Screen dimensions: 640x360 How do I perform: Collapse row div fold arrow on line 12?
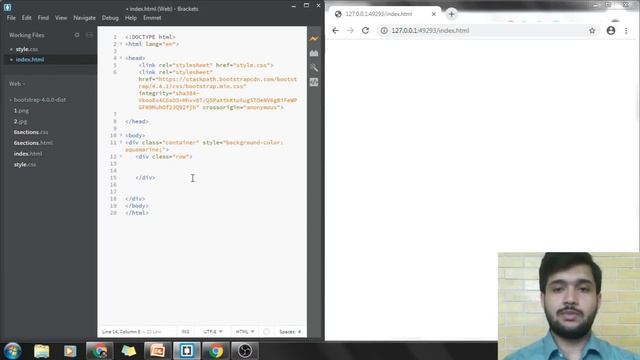pyautogui.click(x=121, y=156)
